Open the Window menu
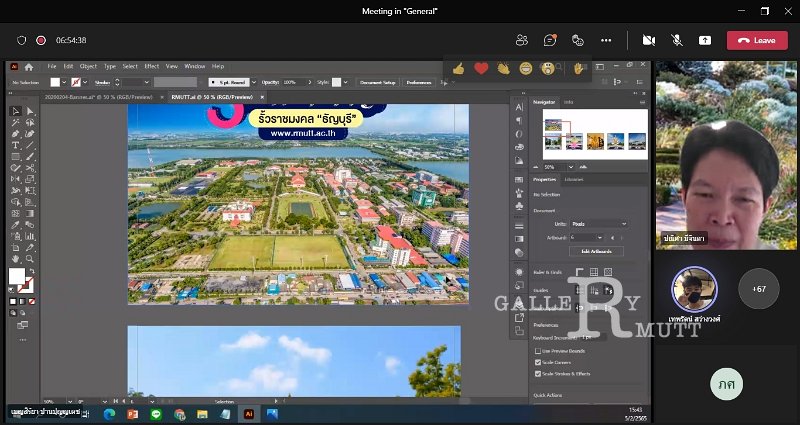Image resolution: width=800 pixels, height=425 pixels. [x=194, y=66]
